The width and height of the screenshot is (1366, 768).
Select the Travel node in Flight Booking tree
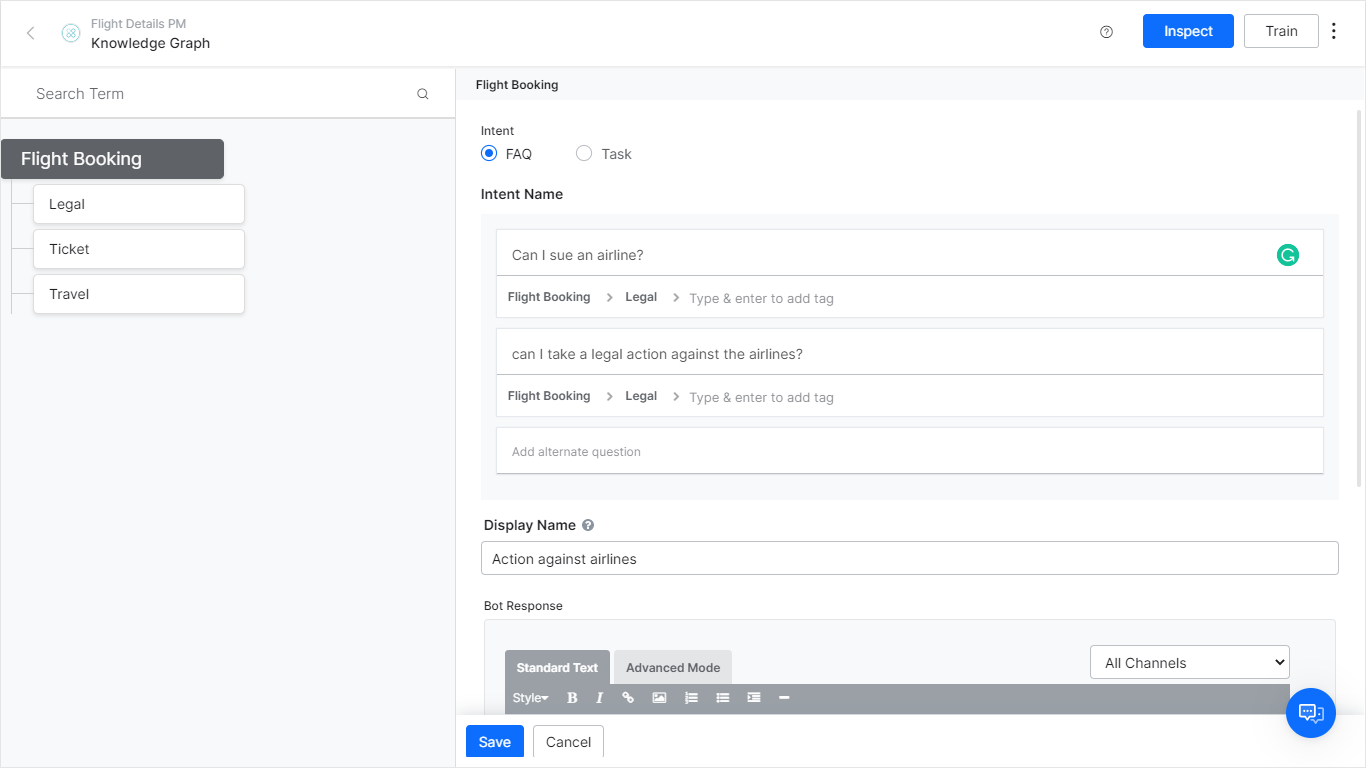pos(138,293)
